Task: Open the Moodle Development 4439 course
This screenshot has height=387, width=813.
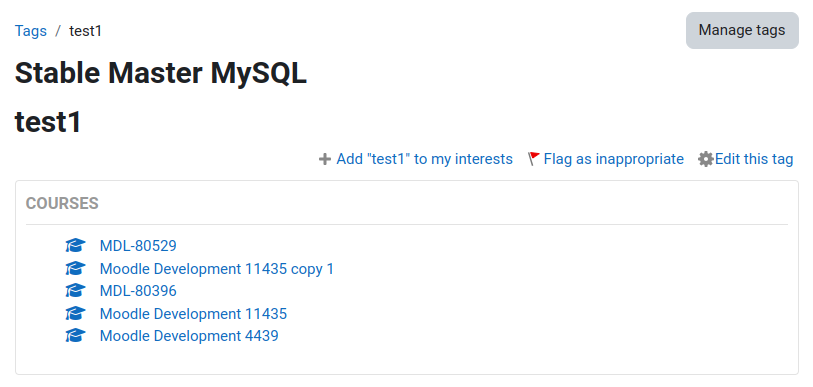Action: (x=189, y=336)
